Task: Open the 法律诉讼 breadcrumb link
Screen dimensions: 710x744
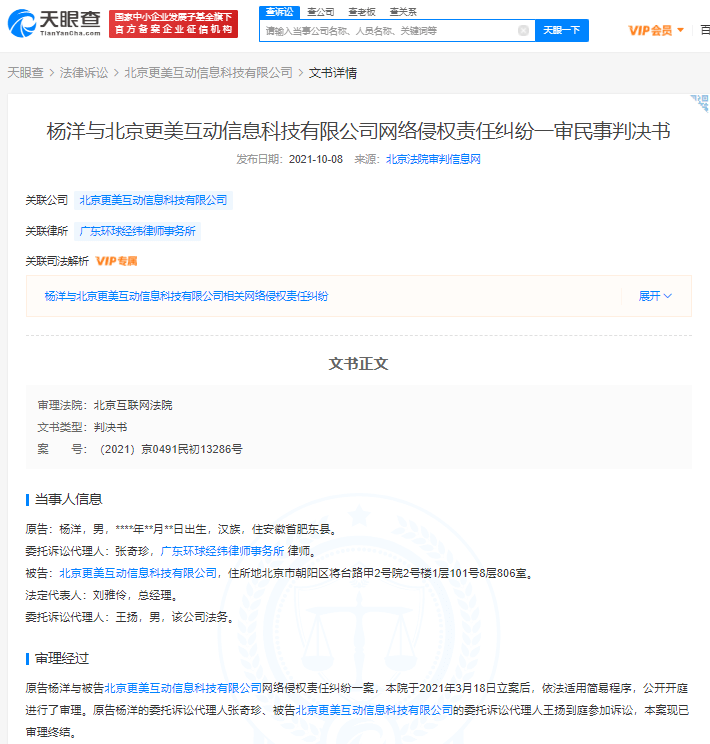Action: (84, 73)
